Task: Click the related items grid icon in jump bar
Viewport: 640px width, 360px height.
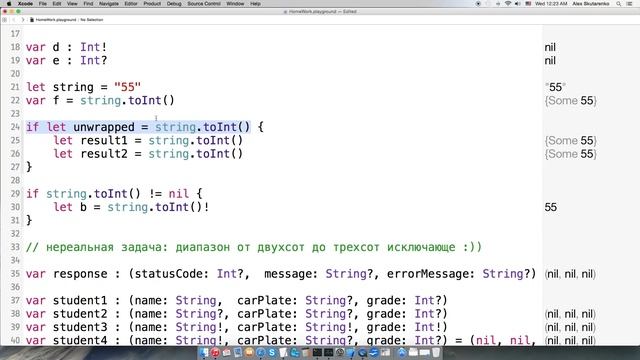Action: pos(5,20)
